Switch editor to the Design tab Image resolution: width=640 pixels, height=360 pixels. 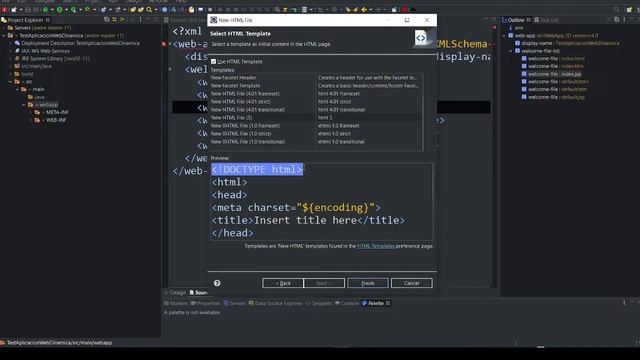[176, 293]
